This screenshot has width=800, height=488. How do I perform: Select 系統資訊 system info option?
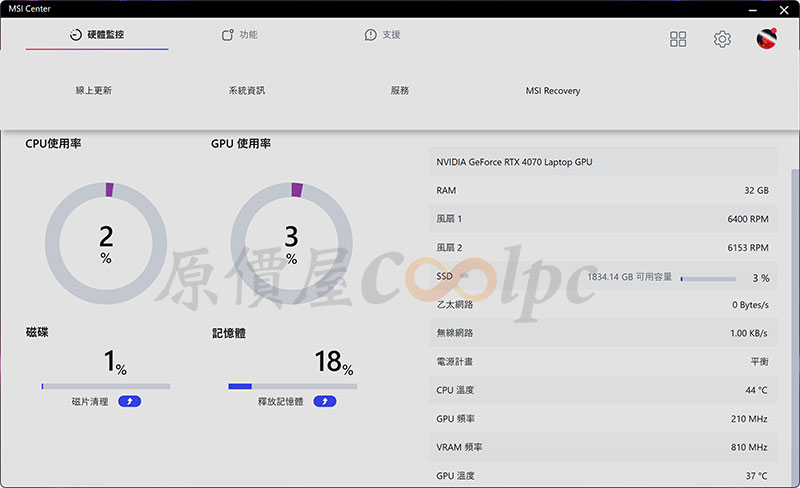click(x=246, y=90)
